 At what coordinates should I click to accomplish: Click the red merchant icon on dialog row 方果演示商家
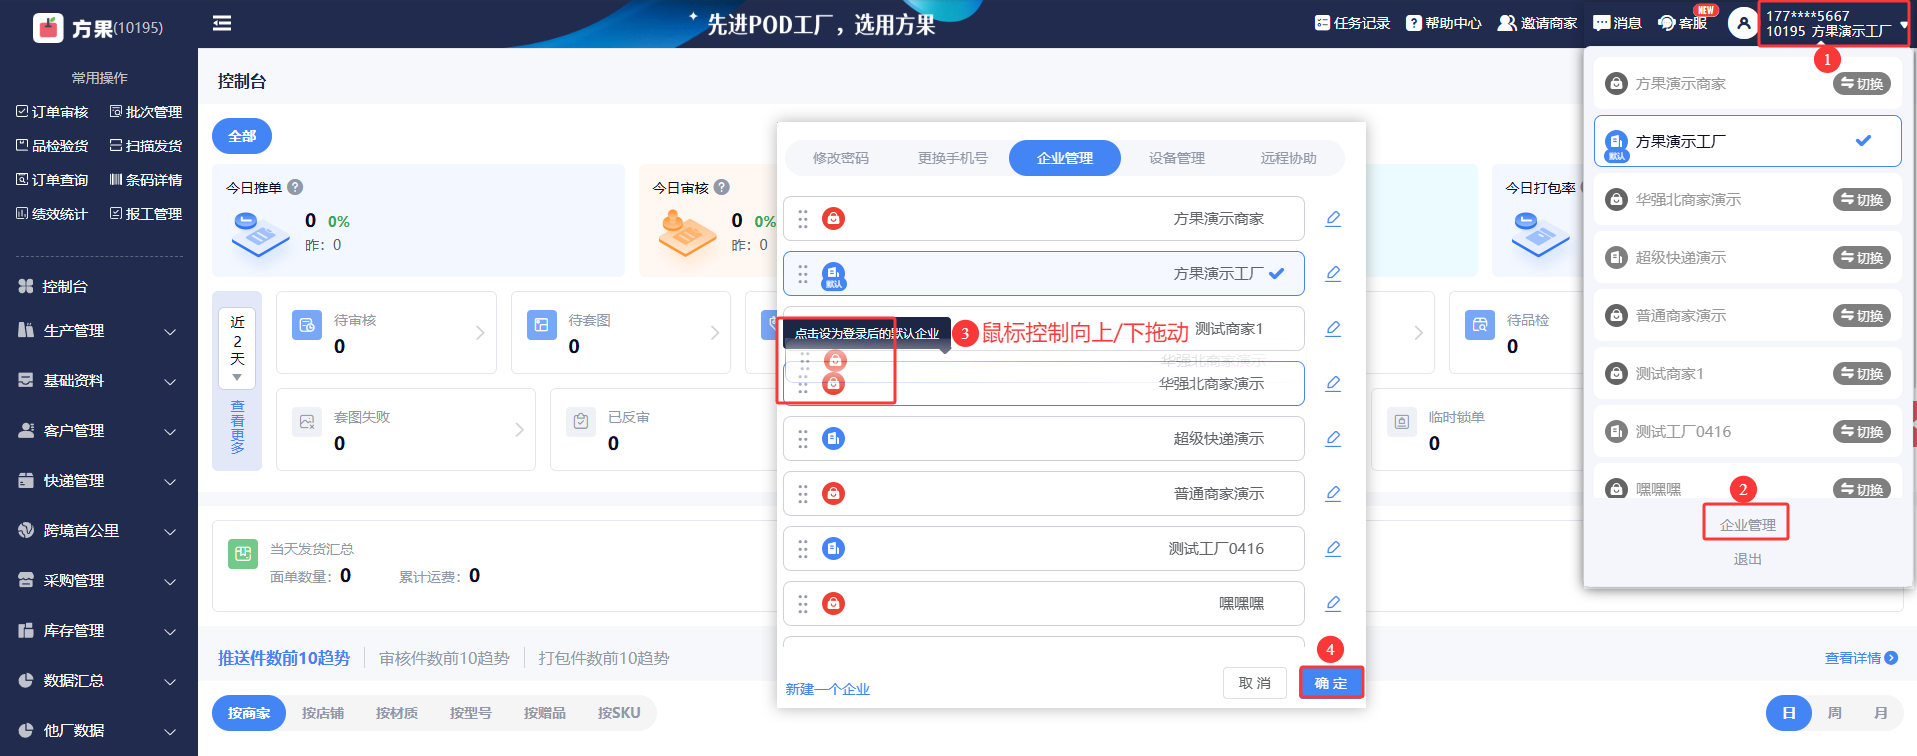[833, 218]
